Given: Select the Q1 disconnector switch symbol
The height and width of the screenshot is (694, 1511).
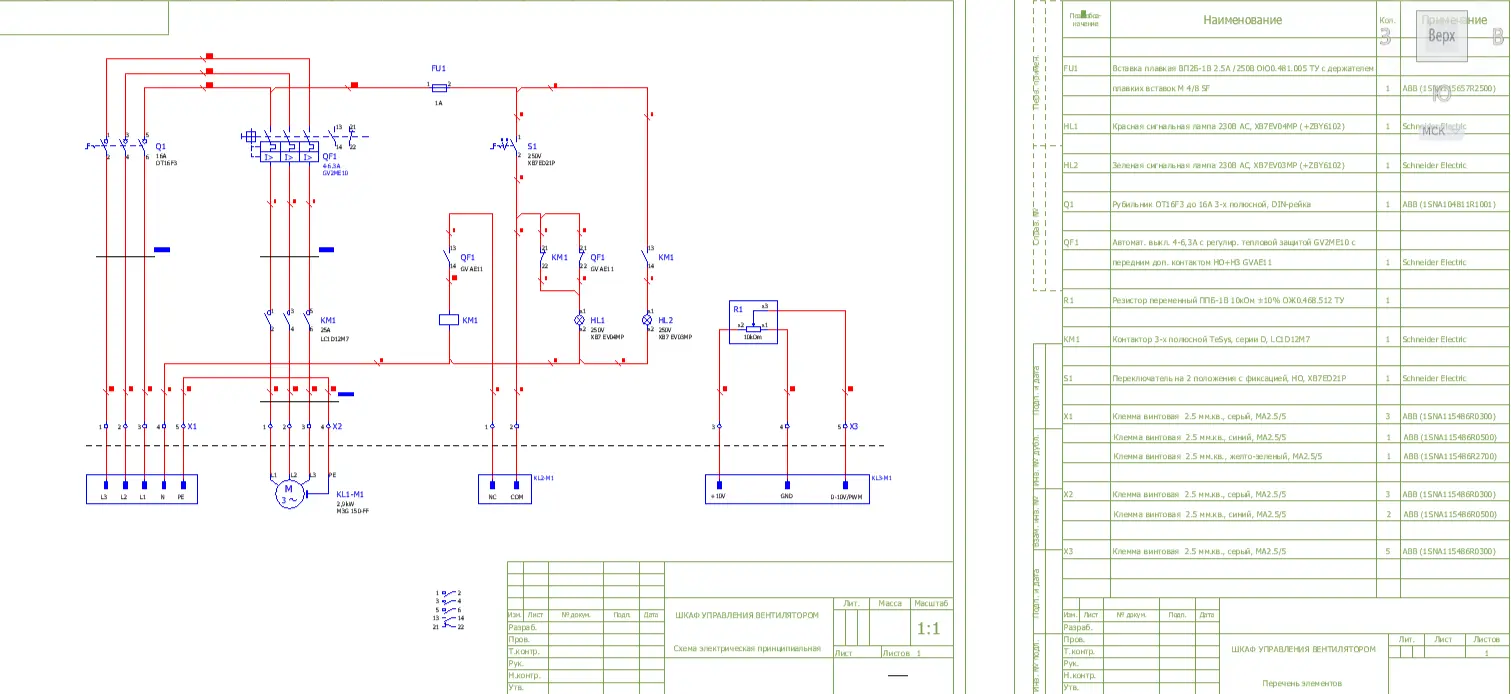Looking at the screenshot, I should pyautogui.click(x=124, y=146).
